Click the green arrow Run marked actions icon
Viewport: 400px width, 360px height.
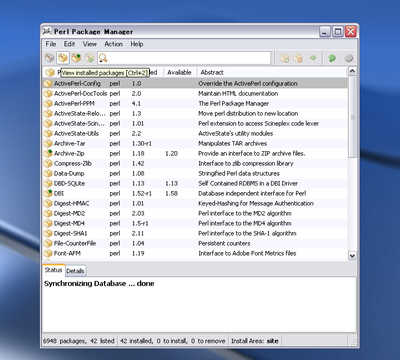point(313,58)
